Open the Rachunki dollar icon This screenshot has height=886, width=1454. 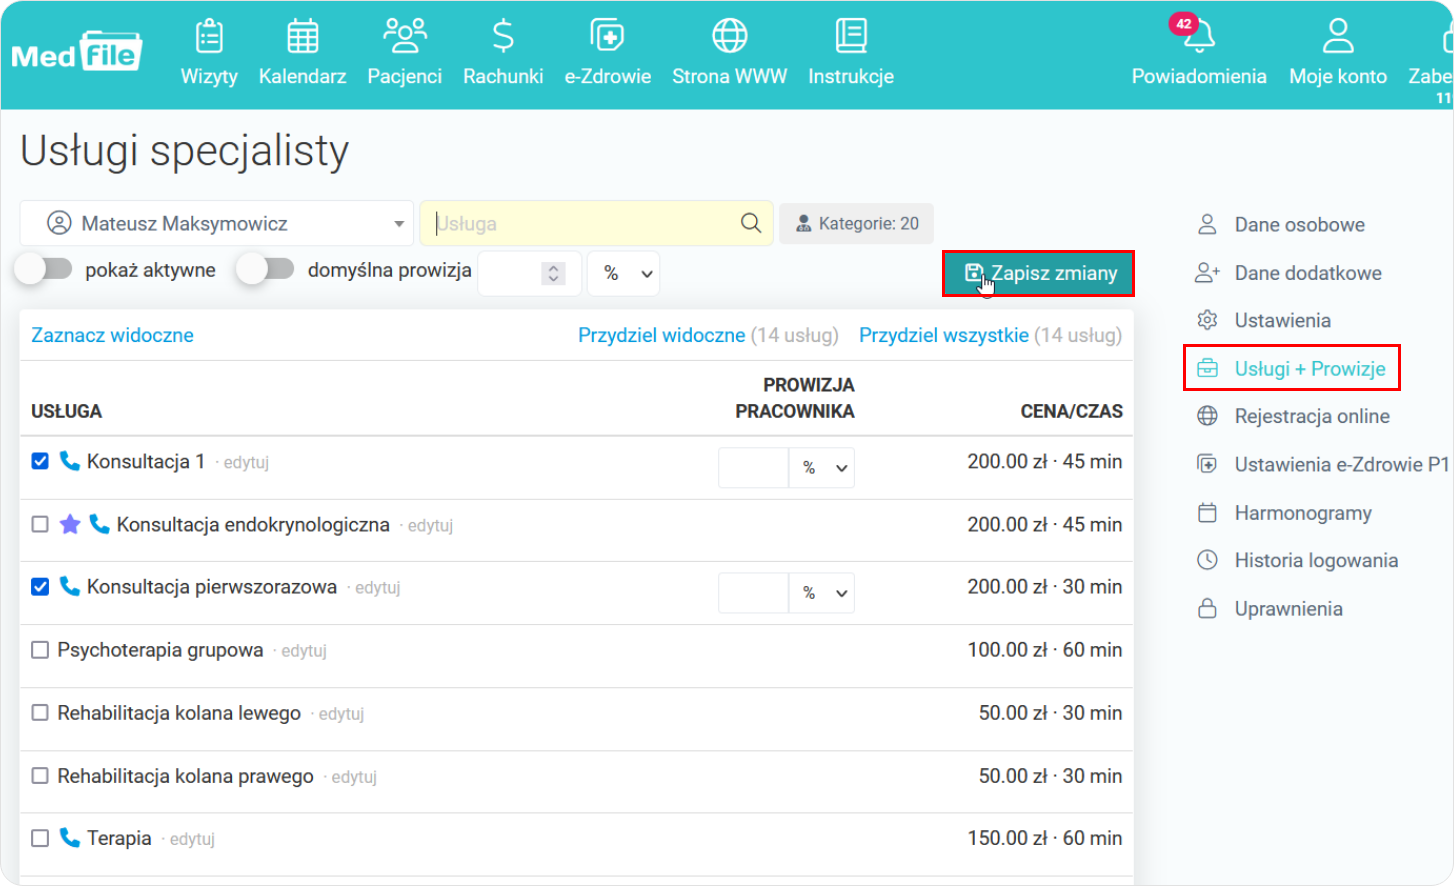tap(503, 37)
